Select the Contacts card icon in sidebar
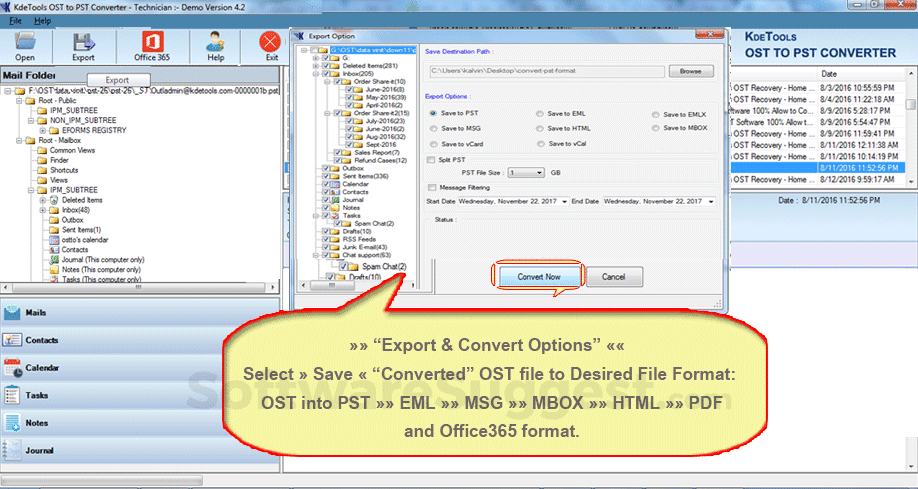Image resolution: width=918 pixels, height=489 pixels. click(12, 340)
